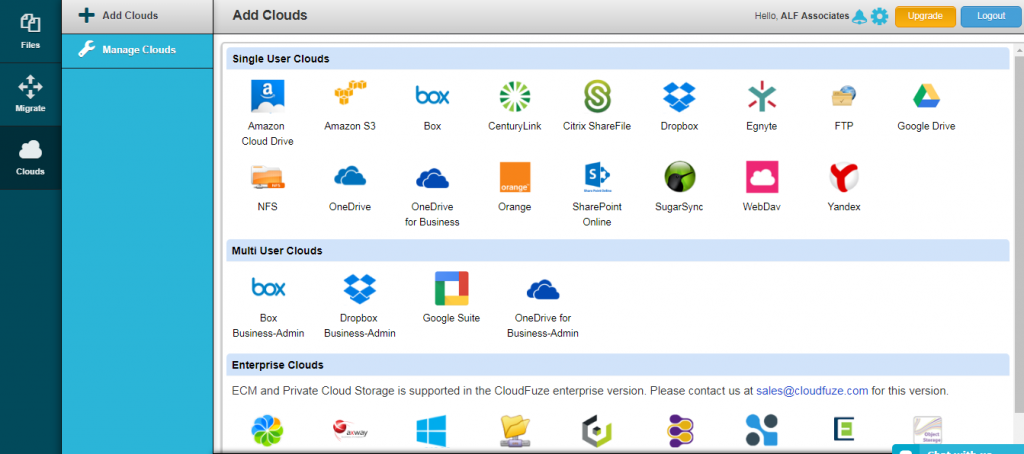Choose the OneDrive personal cloud
Screen dimensions: 1024x454
(350, 176)
